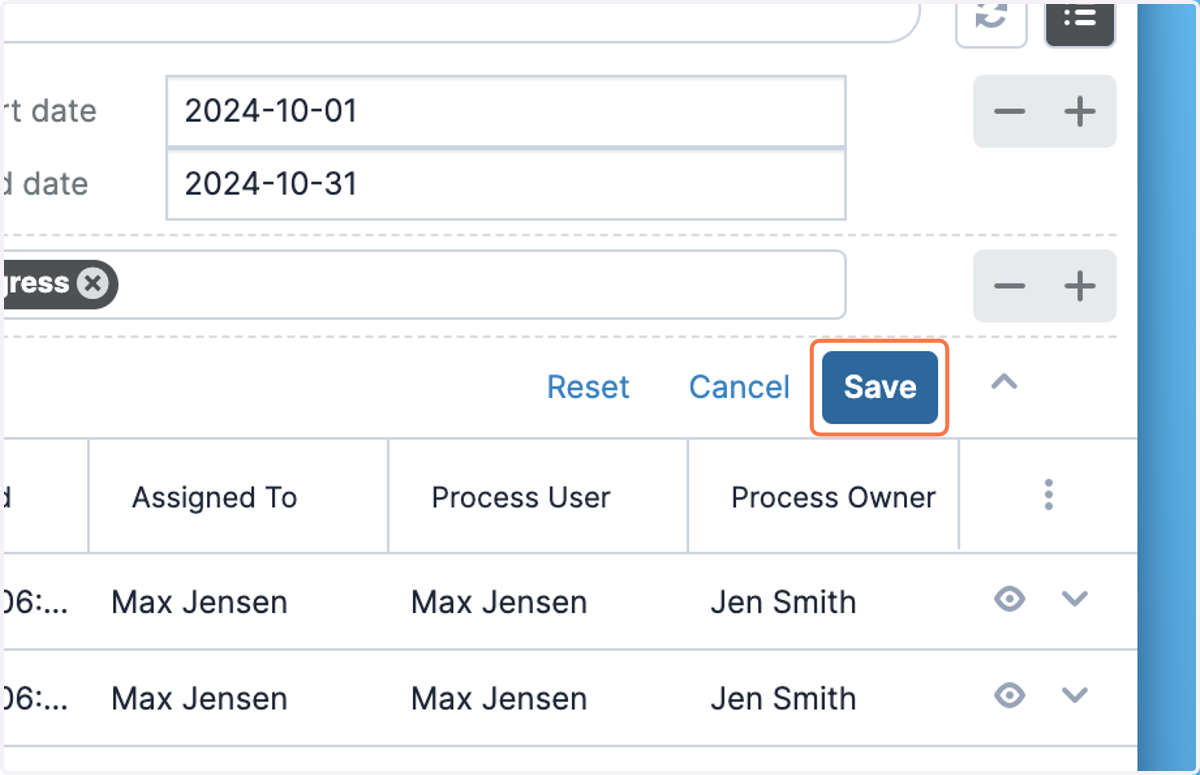The width and height of the screenshot is (1200, 775).
Task: Click the Save button
Action: [880, 387]
